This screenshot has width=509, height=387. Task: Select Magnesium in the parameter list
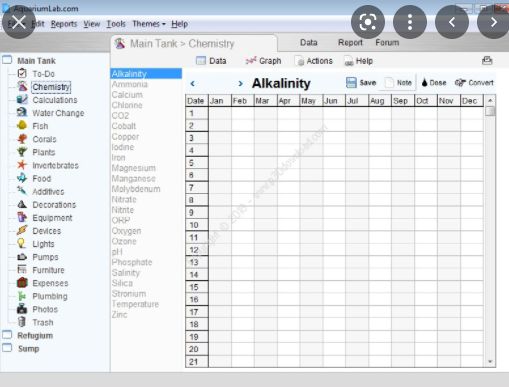[x=134, y=168]
